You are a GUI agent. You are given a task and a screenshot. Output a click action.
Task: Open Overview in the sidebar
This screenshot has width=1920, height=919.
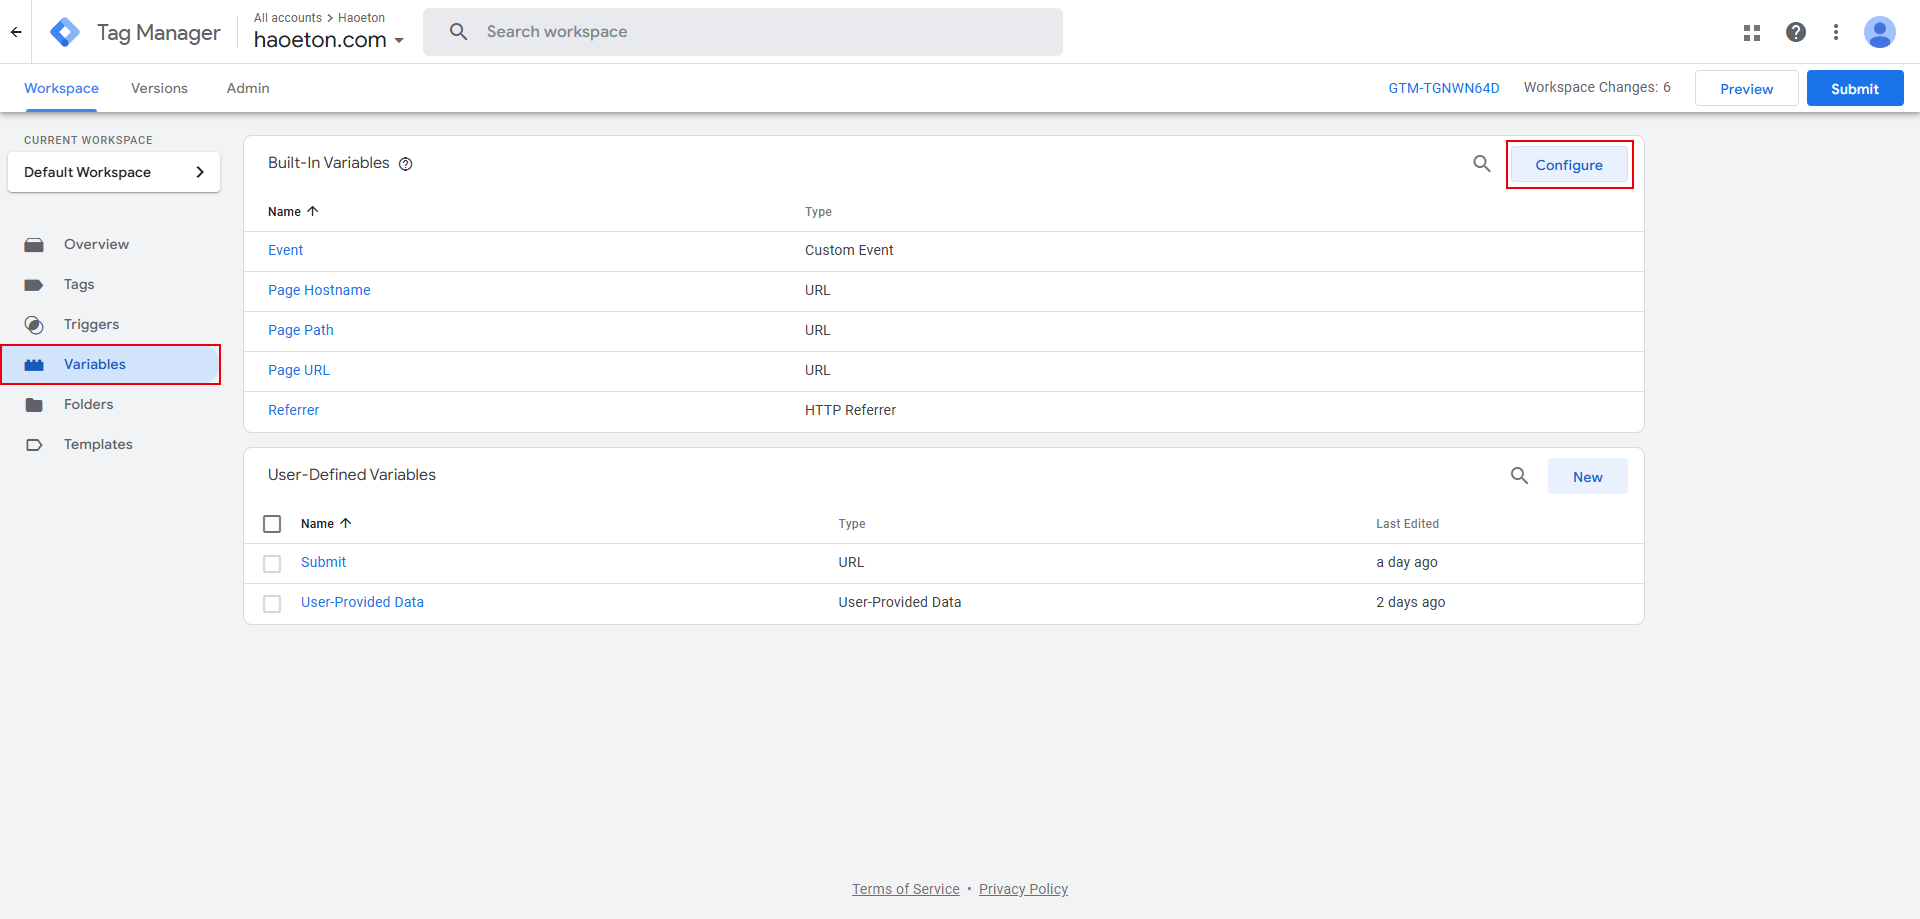pos(96,244)
